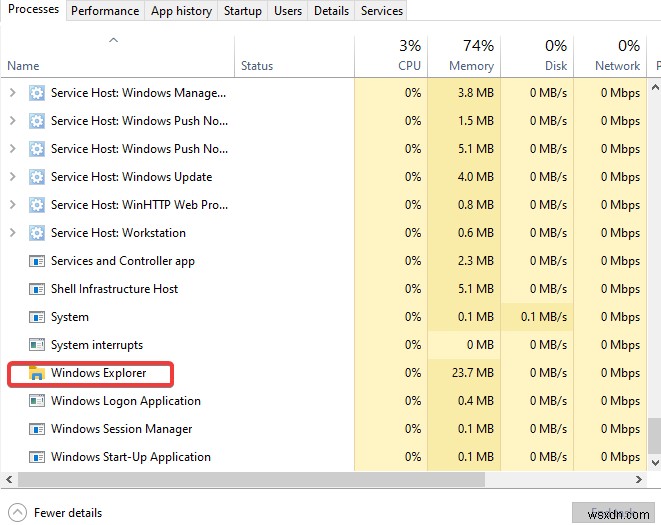Screen dimensions: 661x525
Task: Click the Windows Logon Application icon
Action: click(x=37, y=401)
